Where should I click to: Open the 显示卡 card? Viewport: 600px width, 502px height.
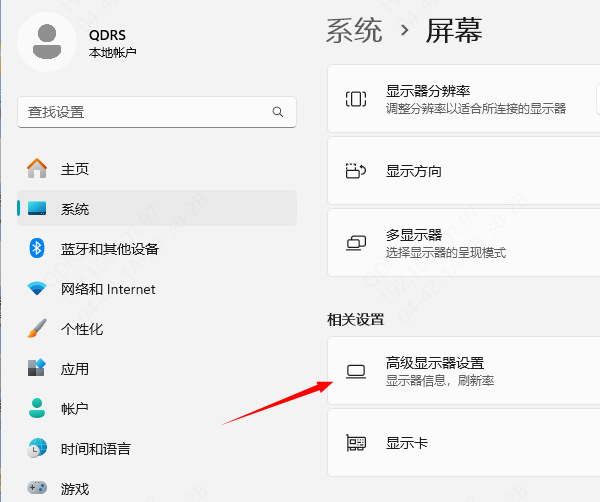[x=464, y=443]
